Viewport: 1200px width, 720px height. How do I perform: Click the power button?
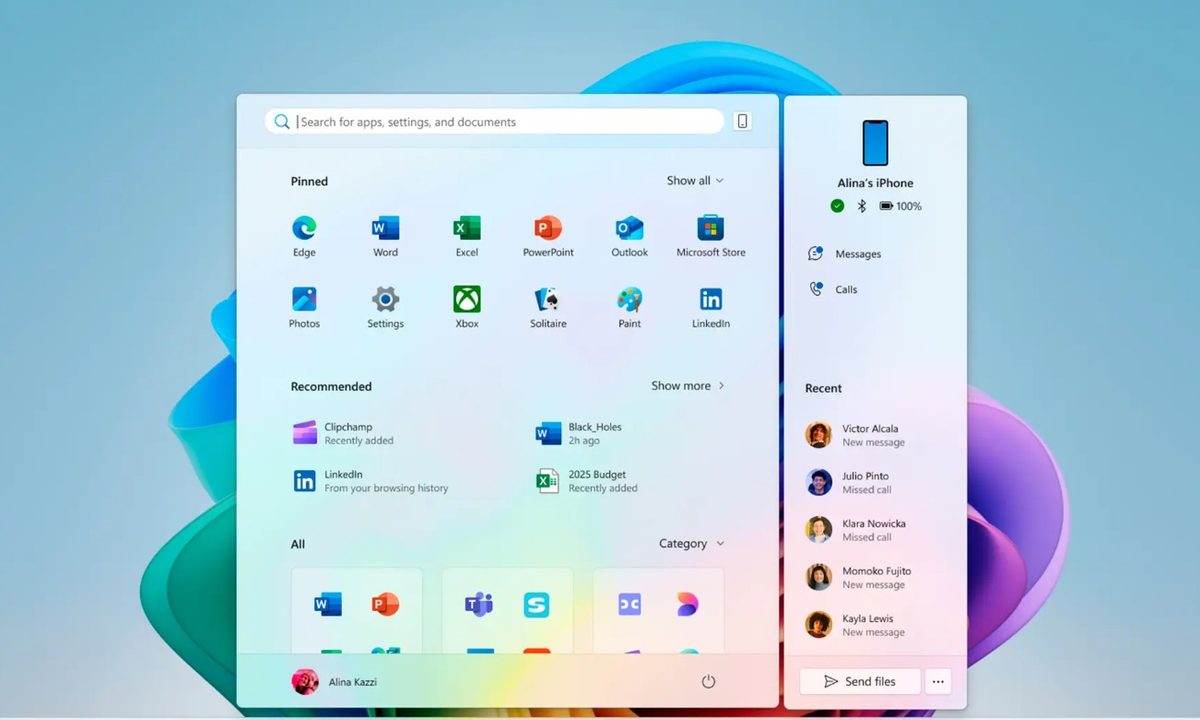tap(708, 680)
